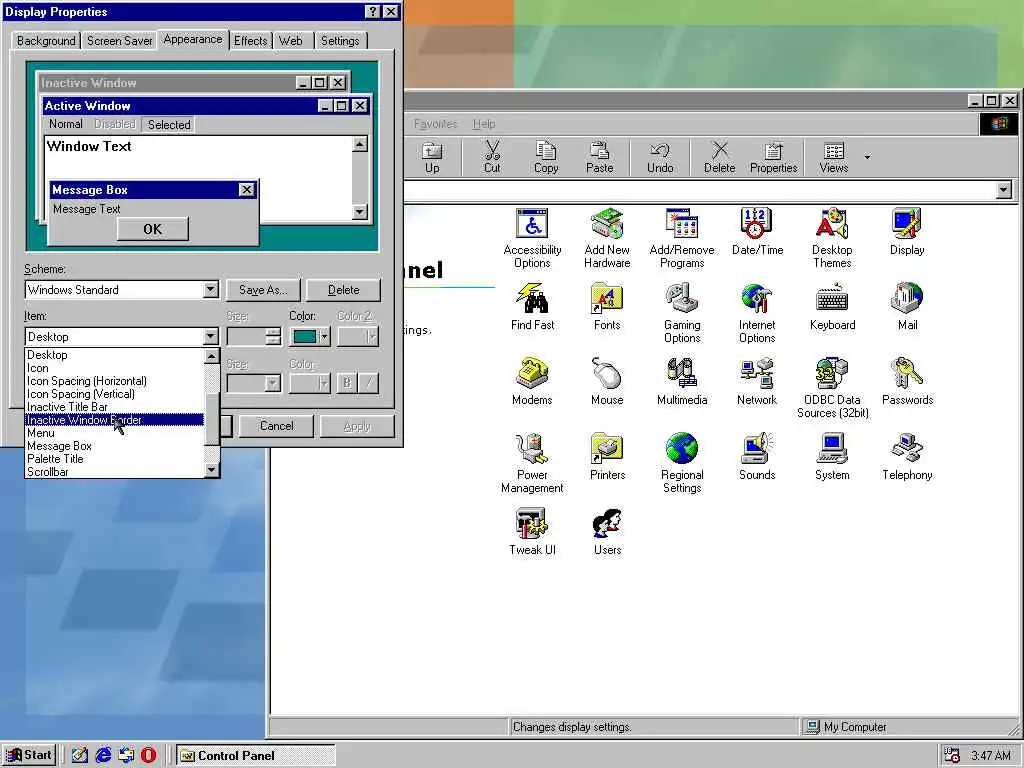
Task: Open the System icon
Action: point(832,457)
